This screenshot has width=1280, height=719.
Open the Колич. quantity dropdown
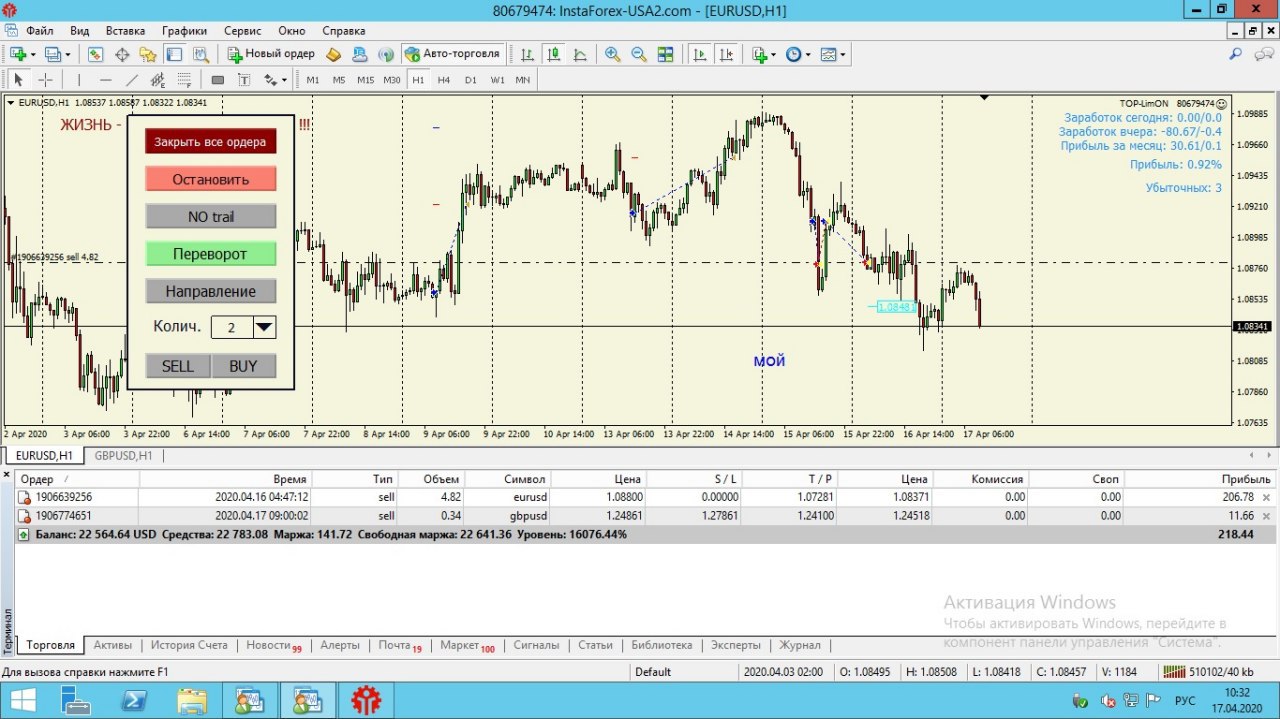click(264, 327)
